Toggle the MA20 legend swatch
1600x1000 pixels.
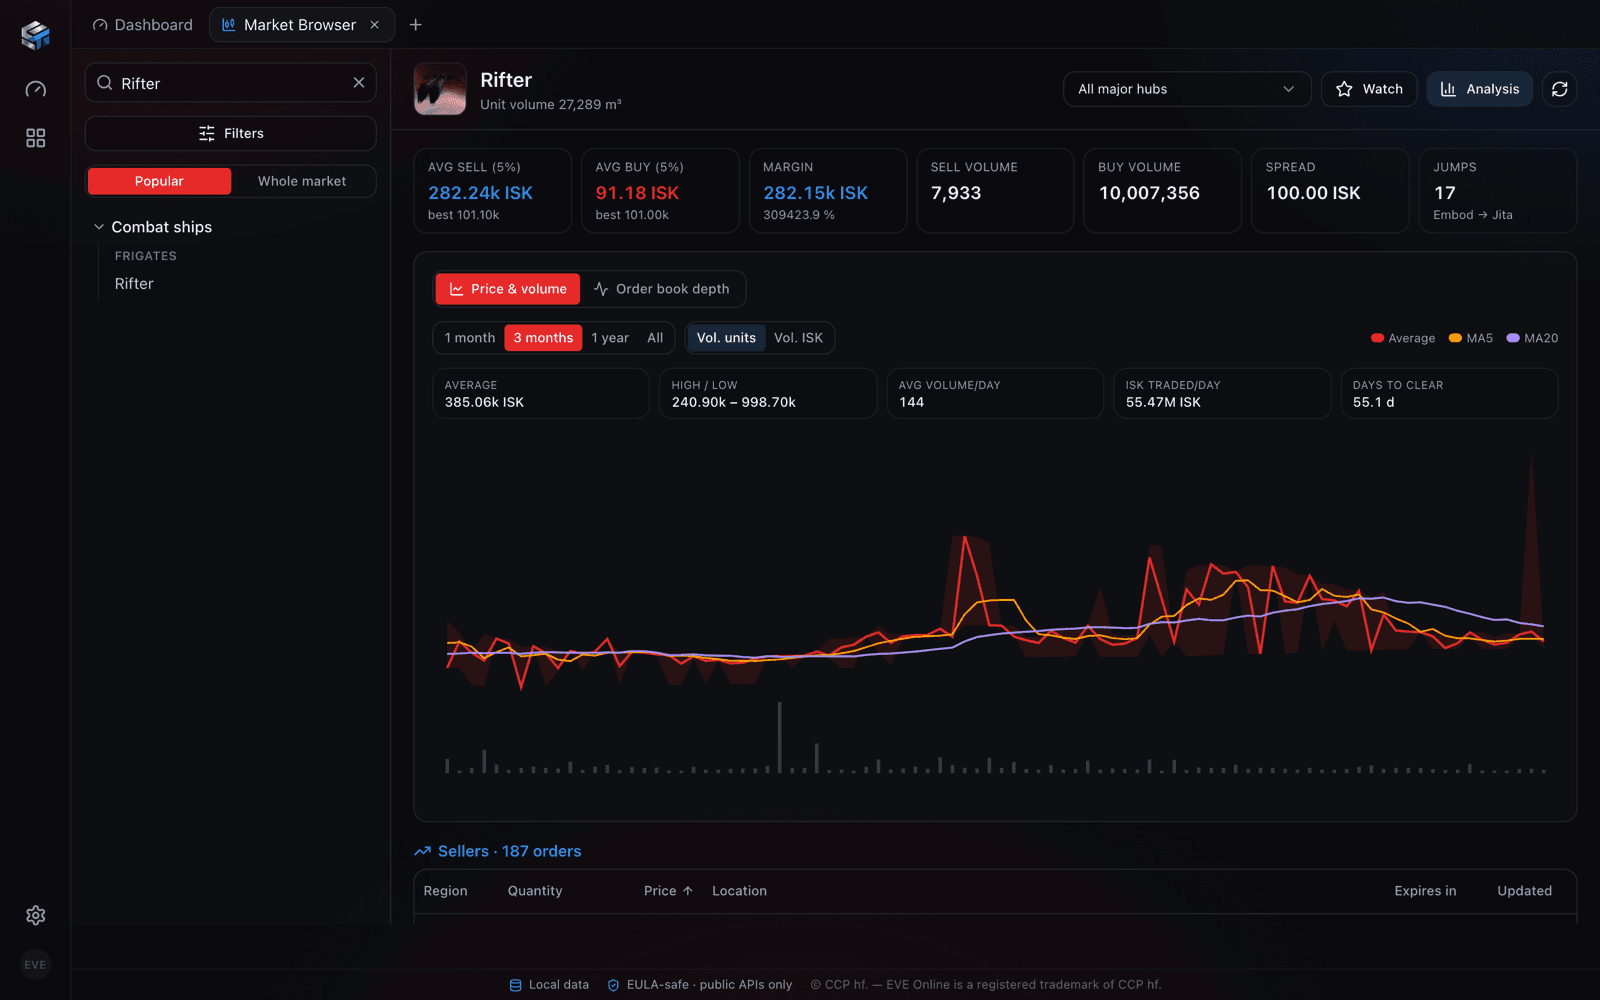click(1513, 338)
